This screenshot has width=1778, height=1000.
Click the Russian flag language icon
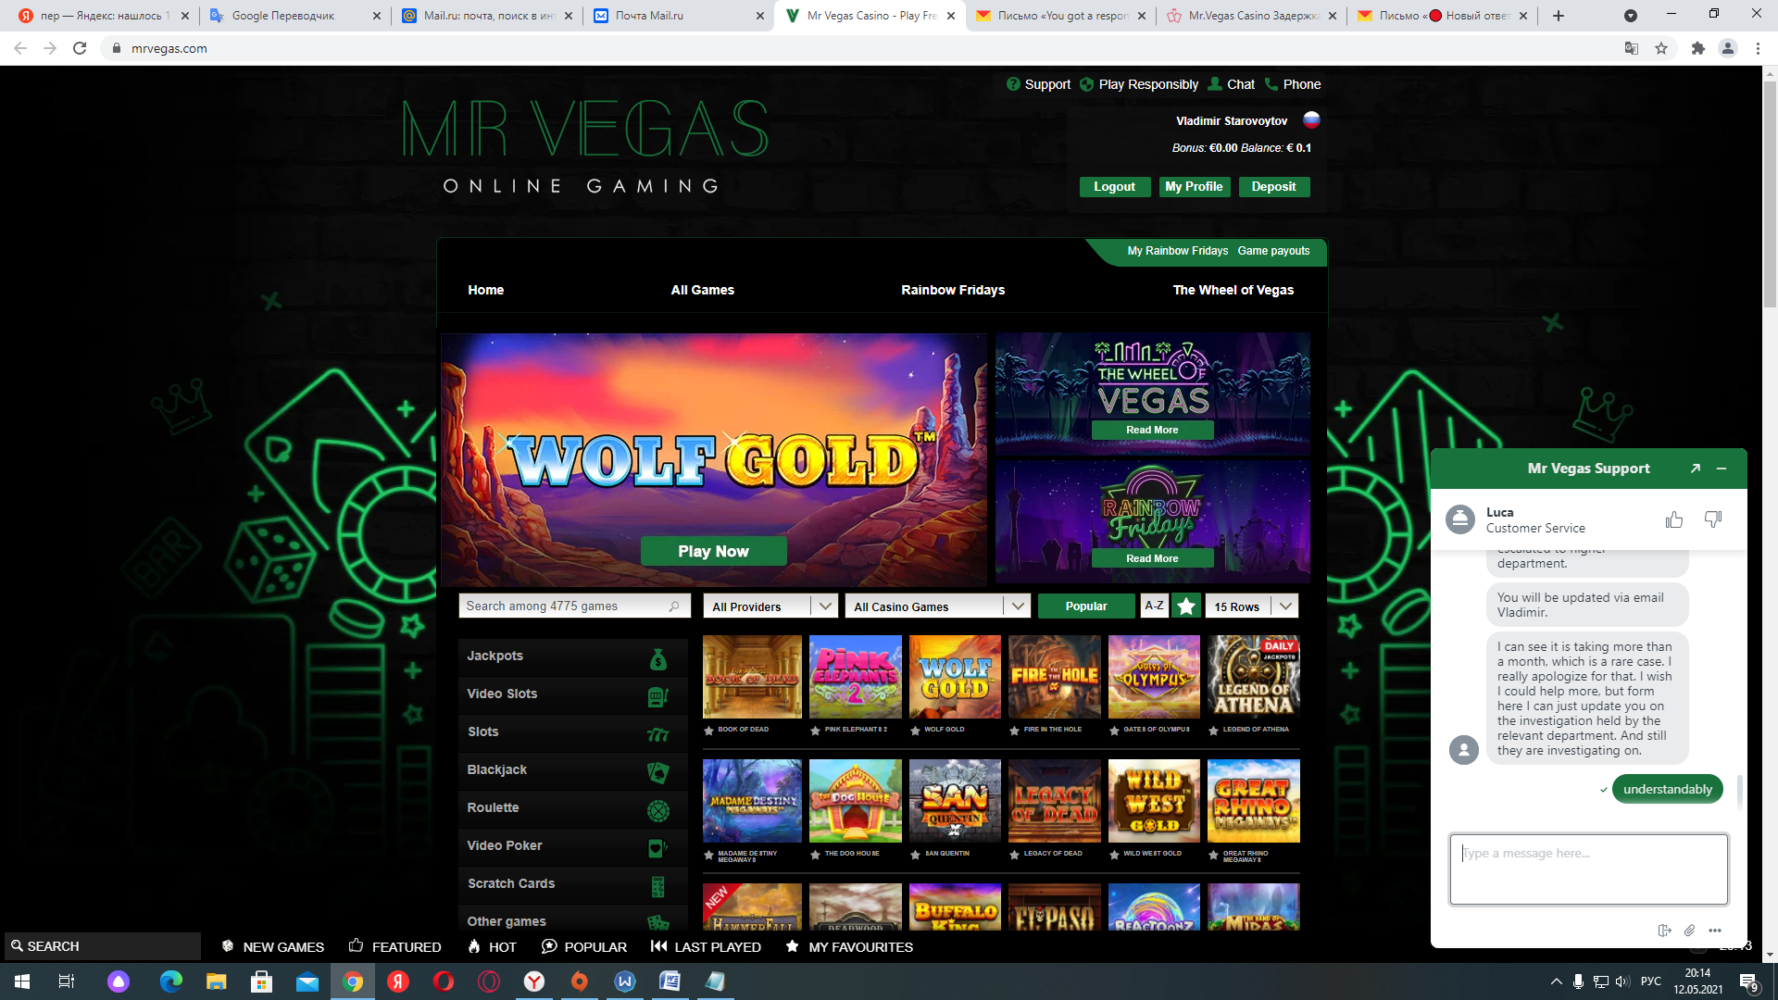point(1311,120)
